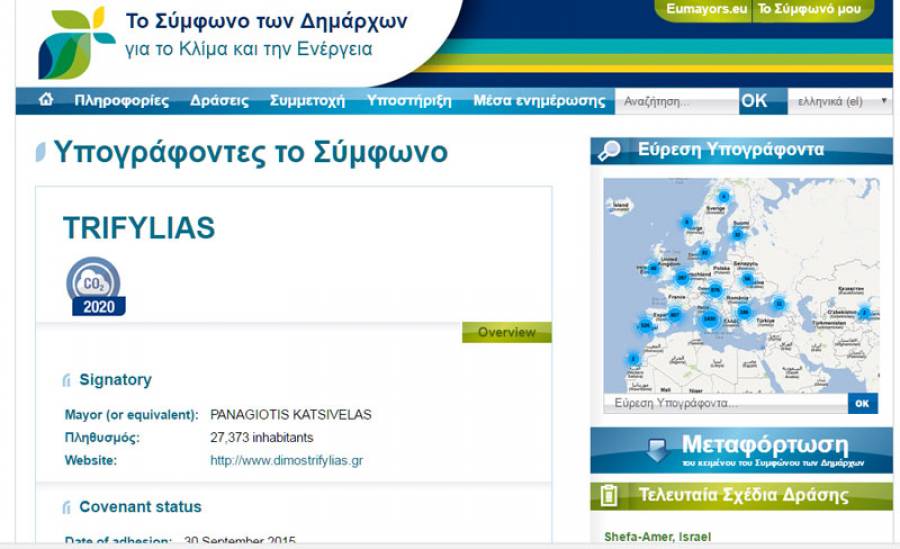Click the home icon in navigation bar
900x549 pixels.
point(45,100)
